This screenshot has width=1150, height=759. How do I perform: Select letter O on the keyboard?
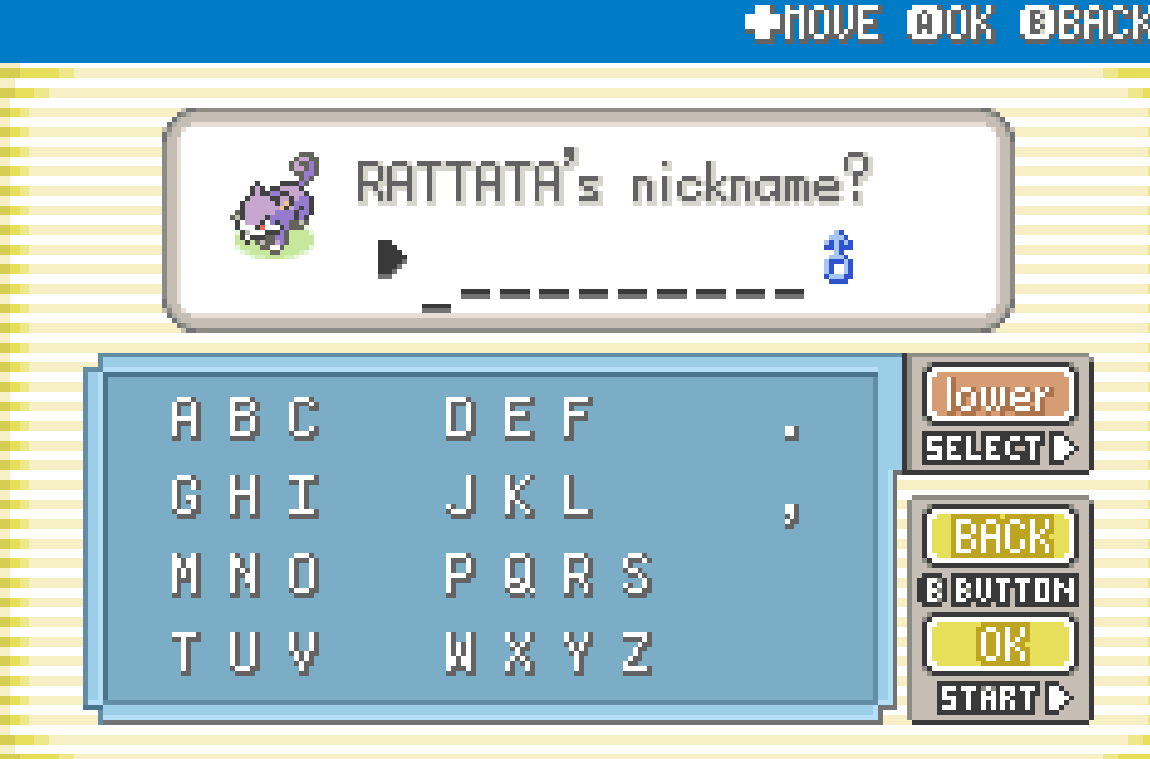click(304, 575)
